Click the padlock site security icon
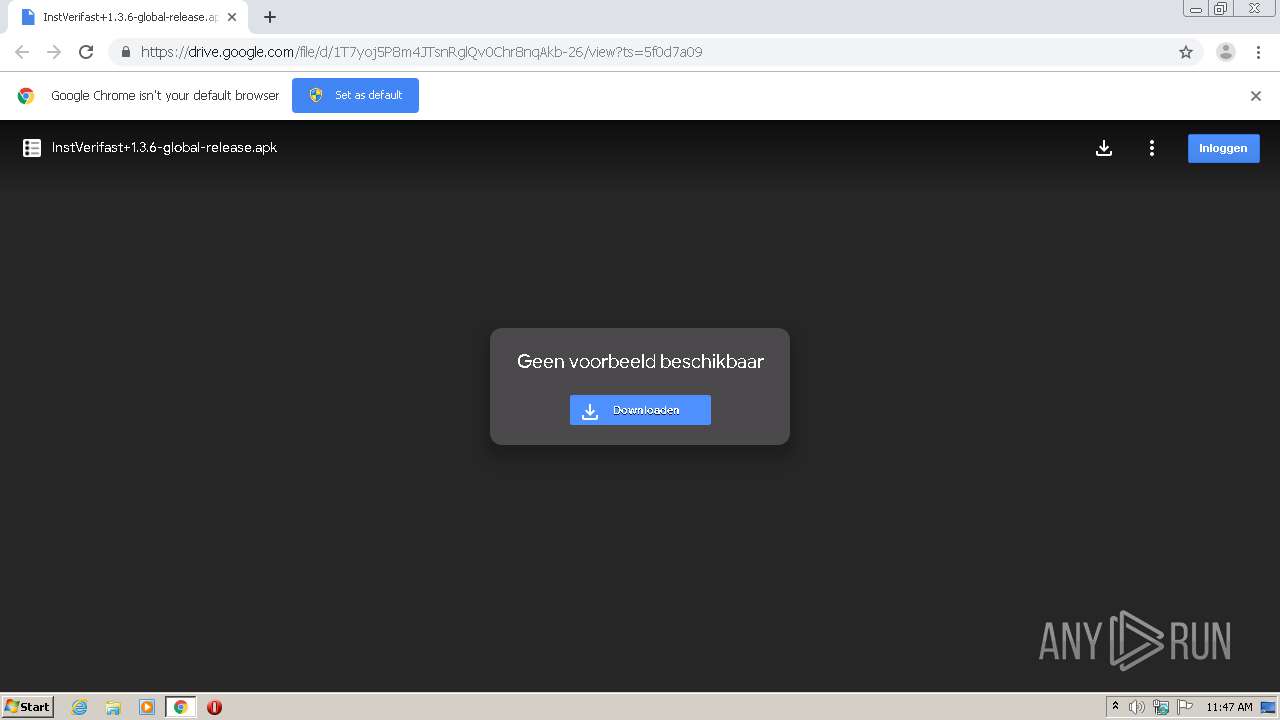The width and height of the screenshot is (1280, 720). 125,52
